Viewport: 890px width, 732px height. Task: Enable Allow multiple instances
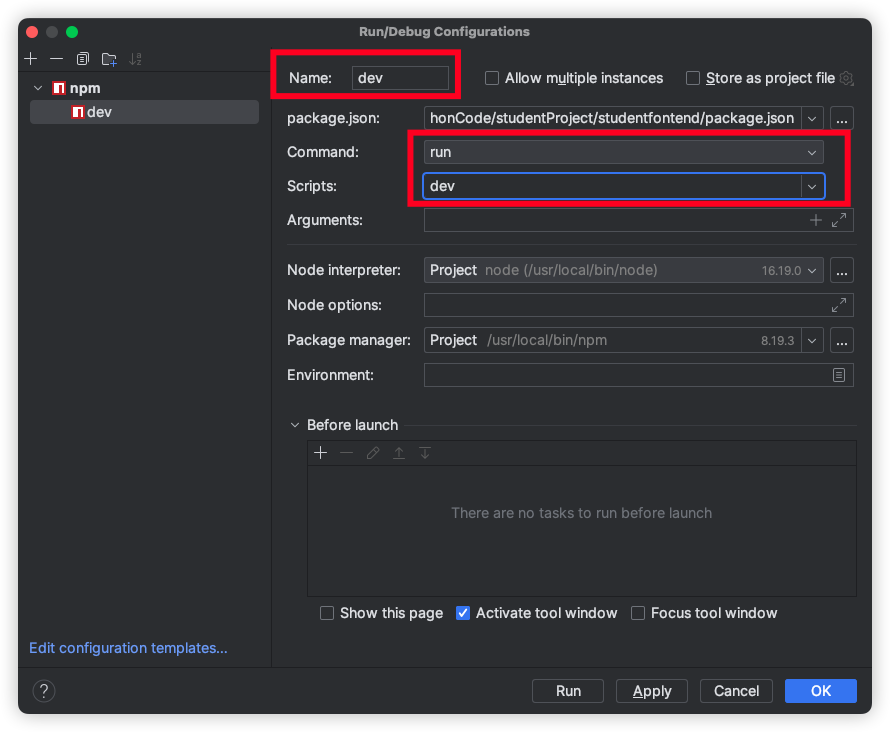click(x=492, y=78)
